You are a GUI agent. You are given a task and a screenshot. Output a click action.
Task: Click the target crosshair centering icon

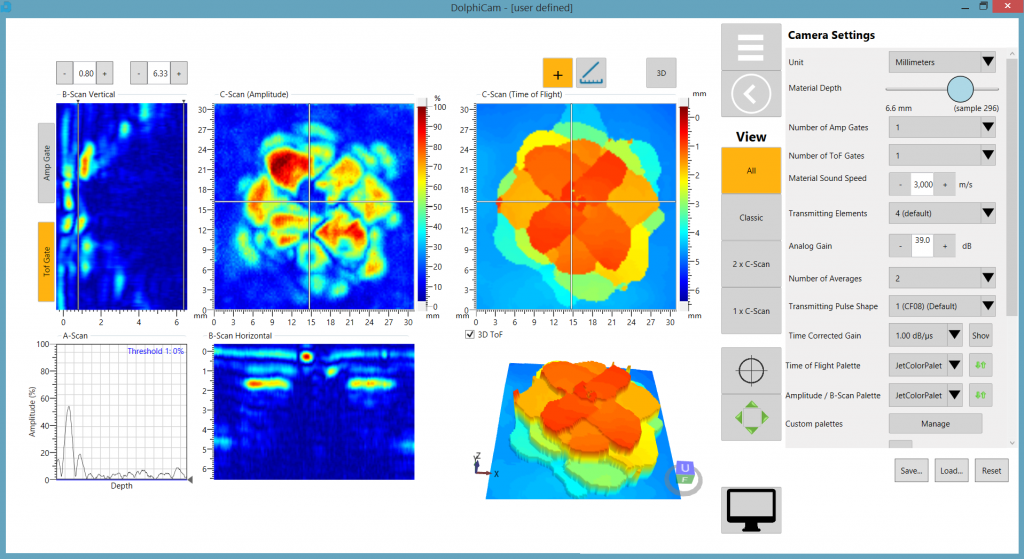click(x=751, y=370)
